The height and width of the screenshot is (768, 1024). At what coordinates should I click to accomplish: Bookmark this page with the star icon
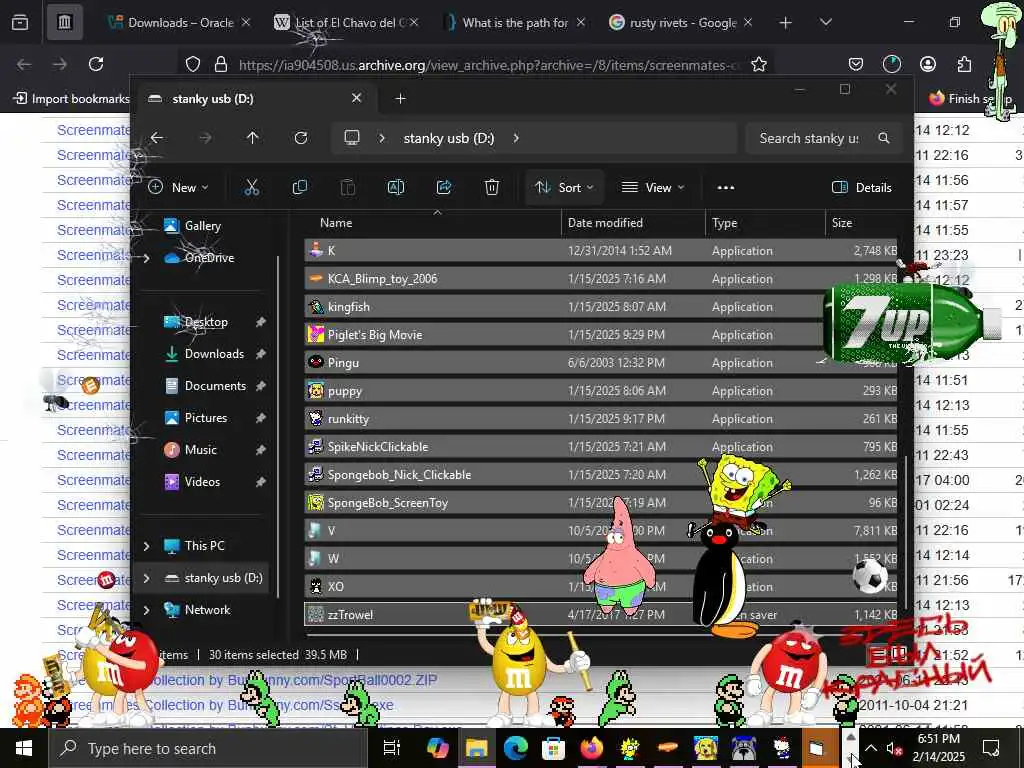(759, 64)
